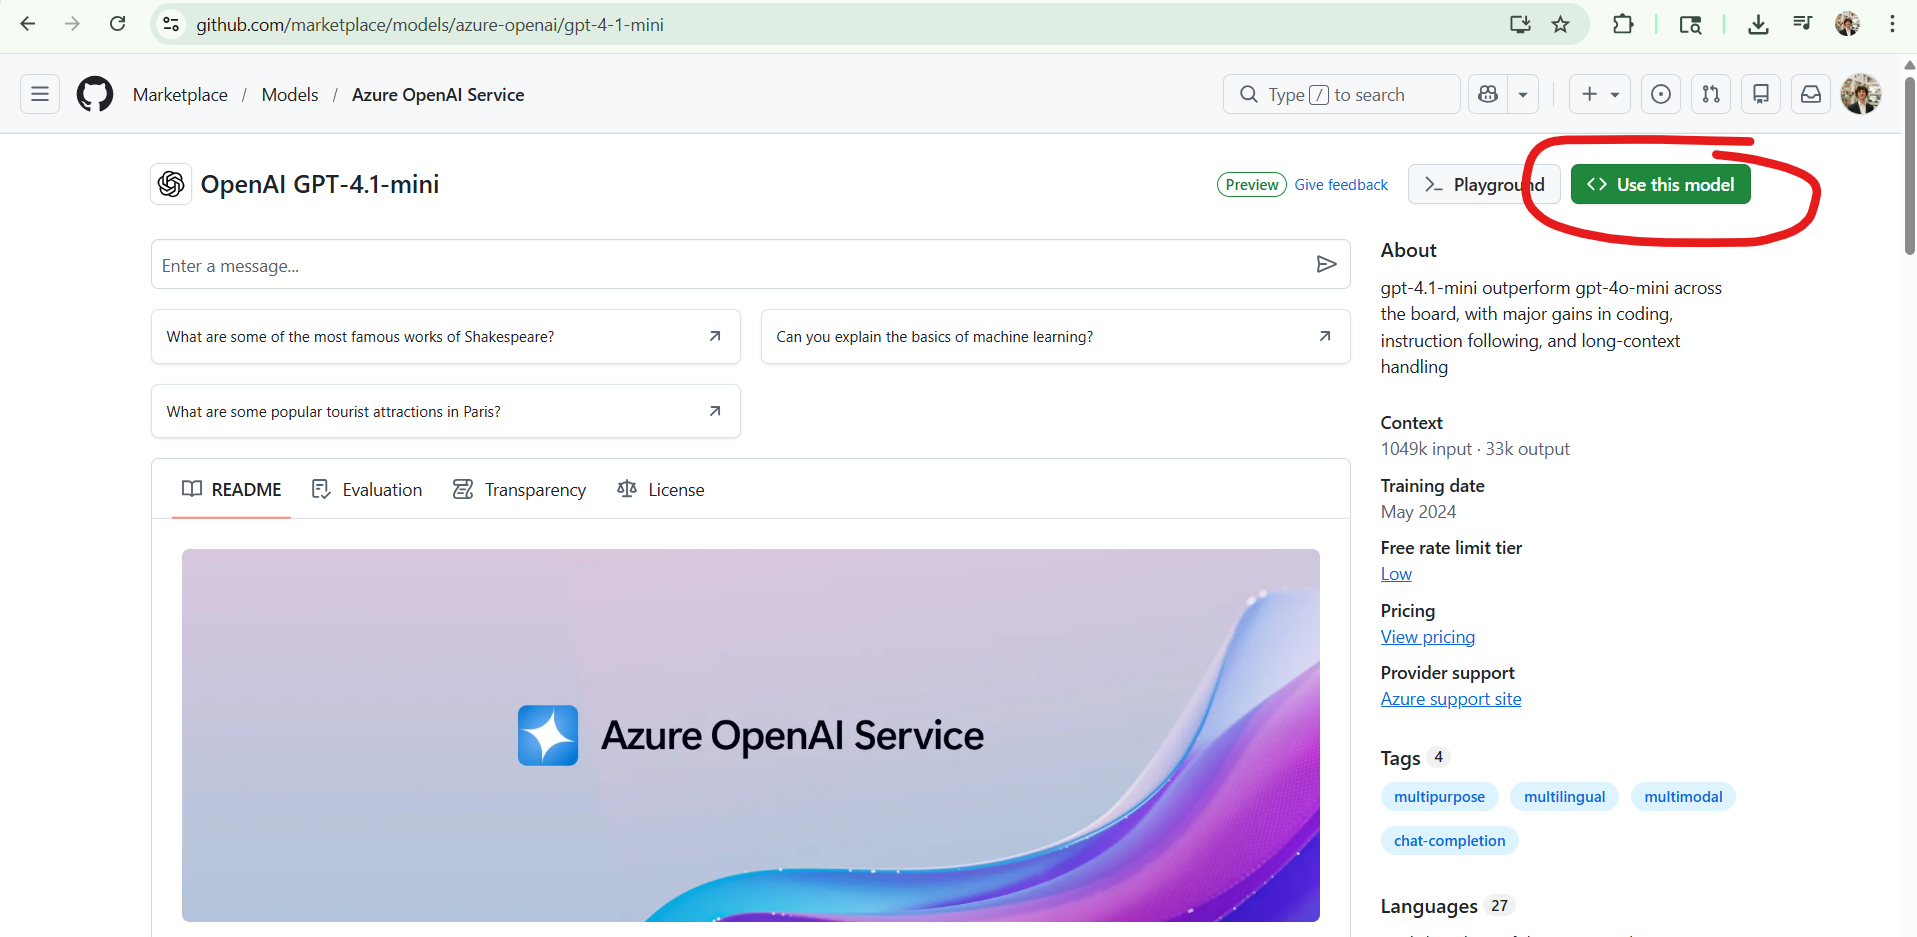Focus the GitHub search box
Viewport: 1917px width, 937px height.
point(1341,94)
